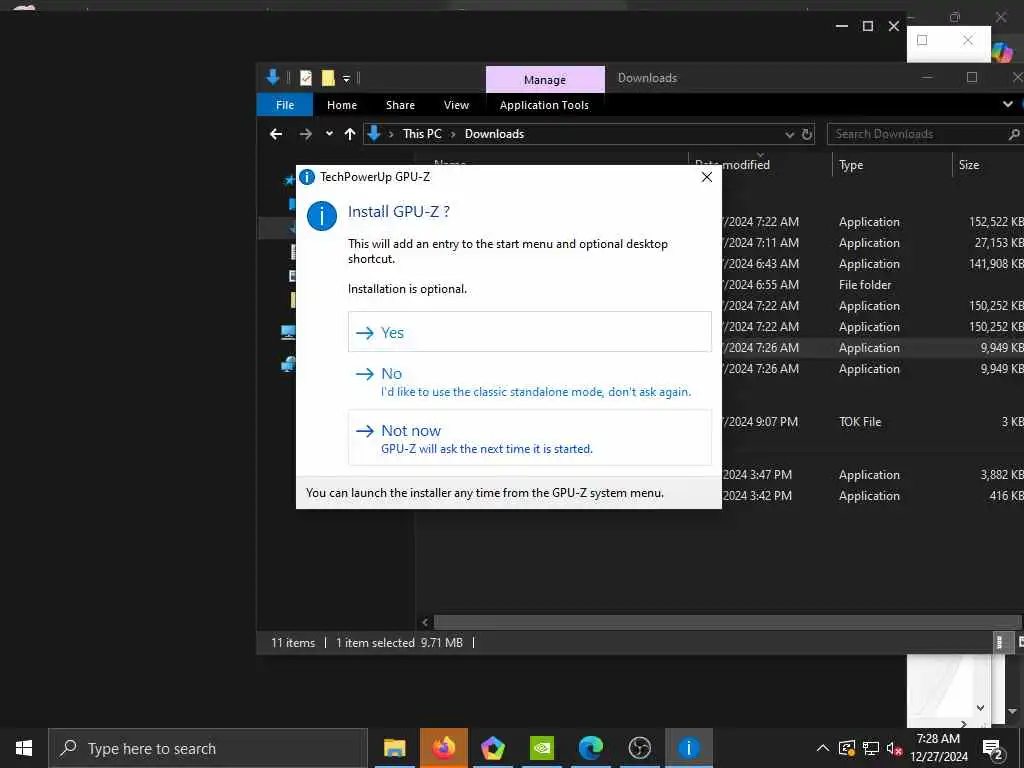Image resolution: width=1024 pixels, height=768 pixels.
Task: Expand the address bar history dropdown
Action: click(x=790, y=135)
